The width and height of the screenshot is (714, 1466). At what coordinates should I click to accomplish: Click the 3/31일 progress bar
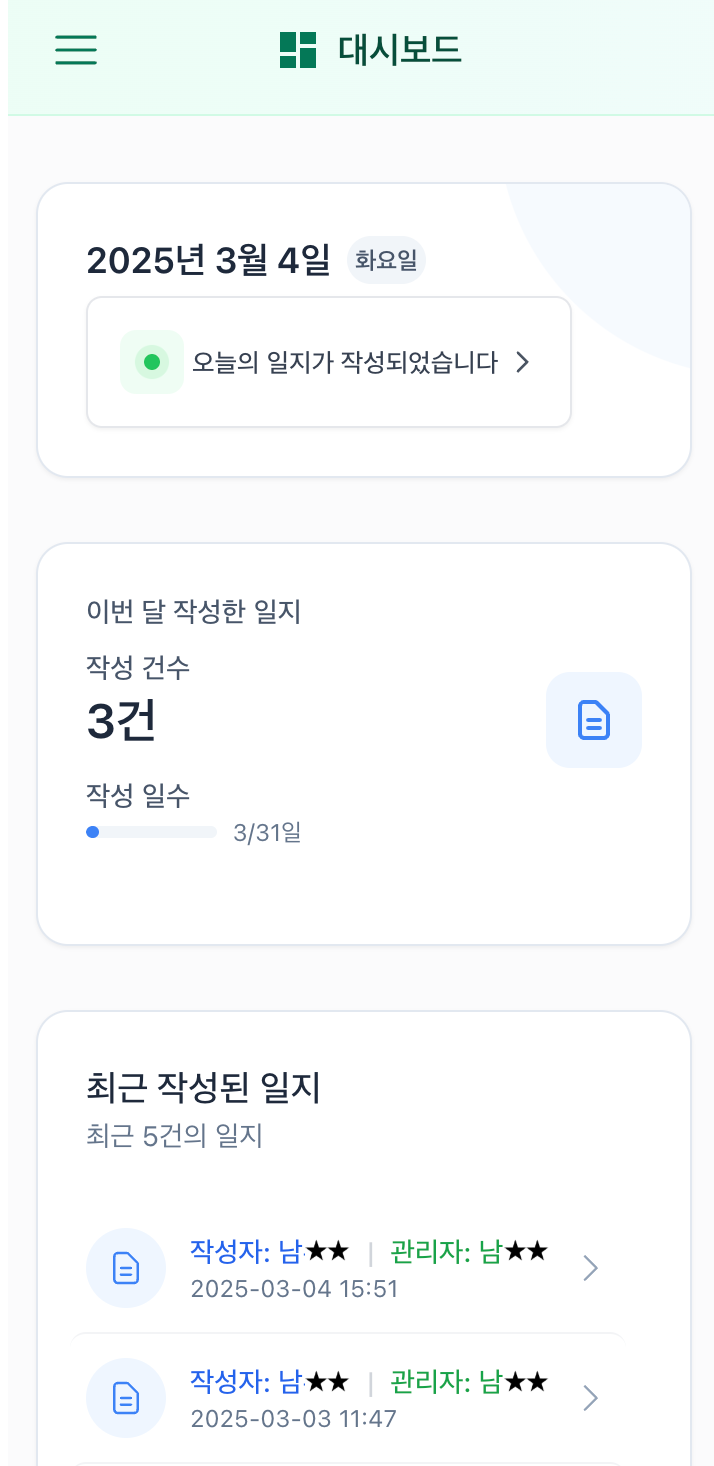[152, 832]
